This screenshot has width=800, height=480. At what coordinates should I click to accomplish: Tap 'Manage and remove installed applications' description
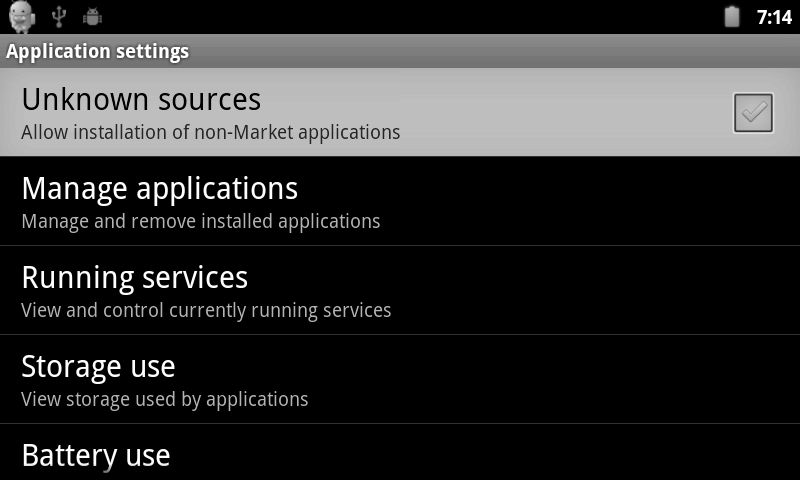click(x=201, y=221)
